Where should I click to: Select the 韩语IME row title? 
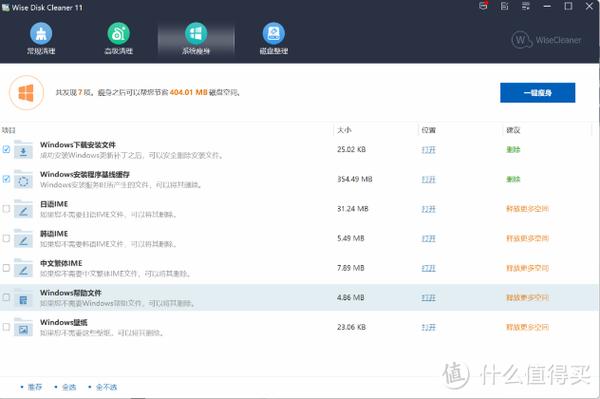pyautogui.click(x=54, y=233)
